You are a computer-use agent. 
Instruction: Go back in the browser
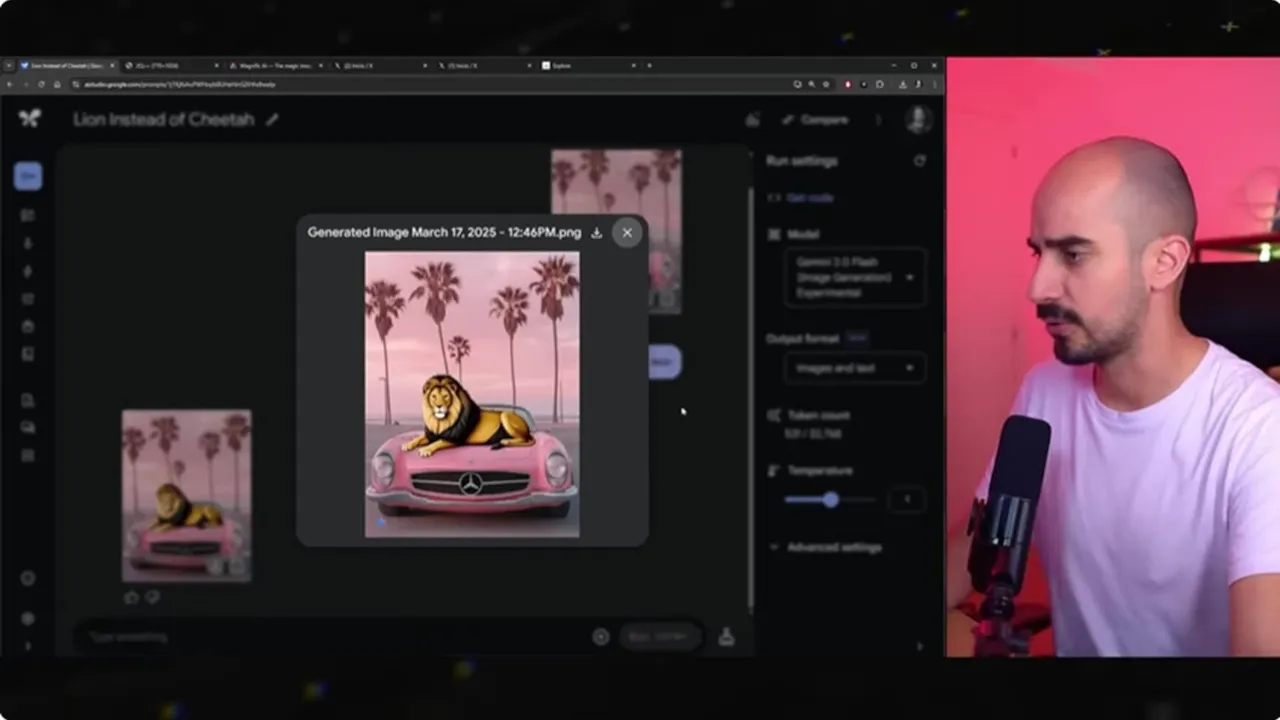(x=9, y=84)
